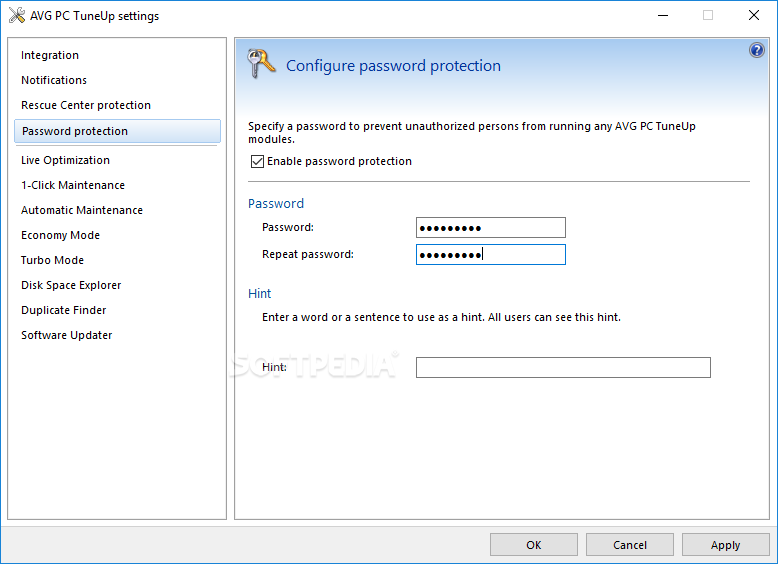This screenshot has width=778, height=564.
Task: Click the blue 'Password' section heading
Action: (x=276, y=203)
